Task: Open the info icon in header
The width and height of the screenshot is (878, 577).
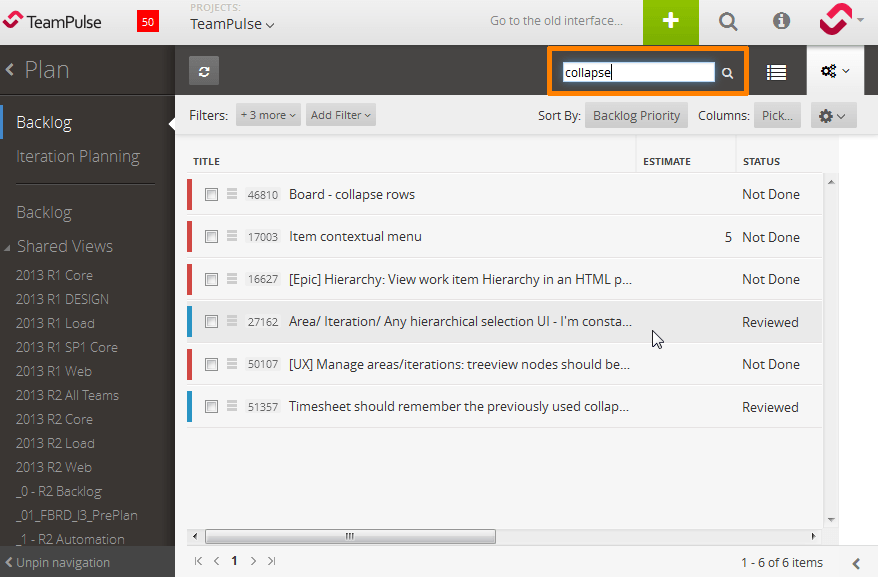Action: [x=781, y=21]
